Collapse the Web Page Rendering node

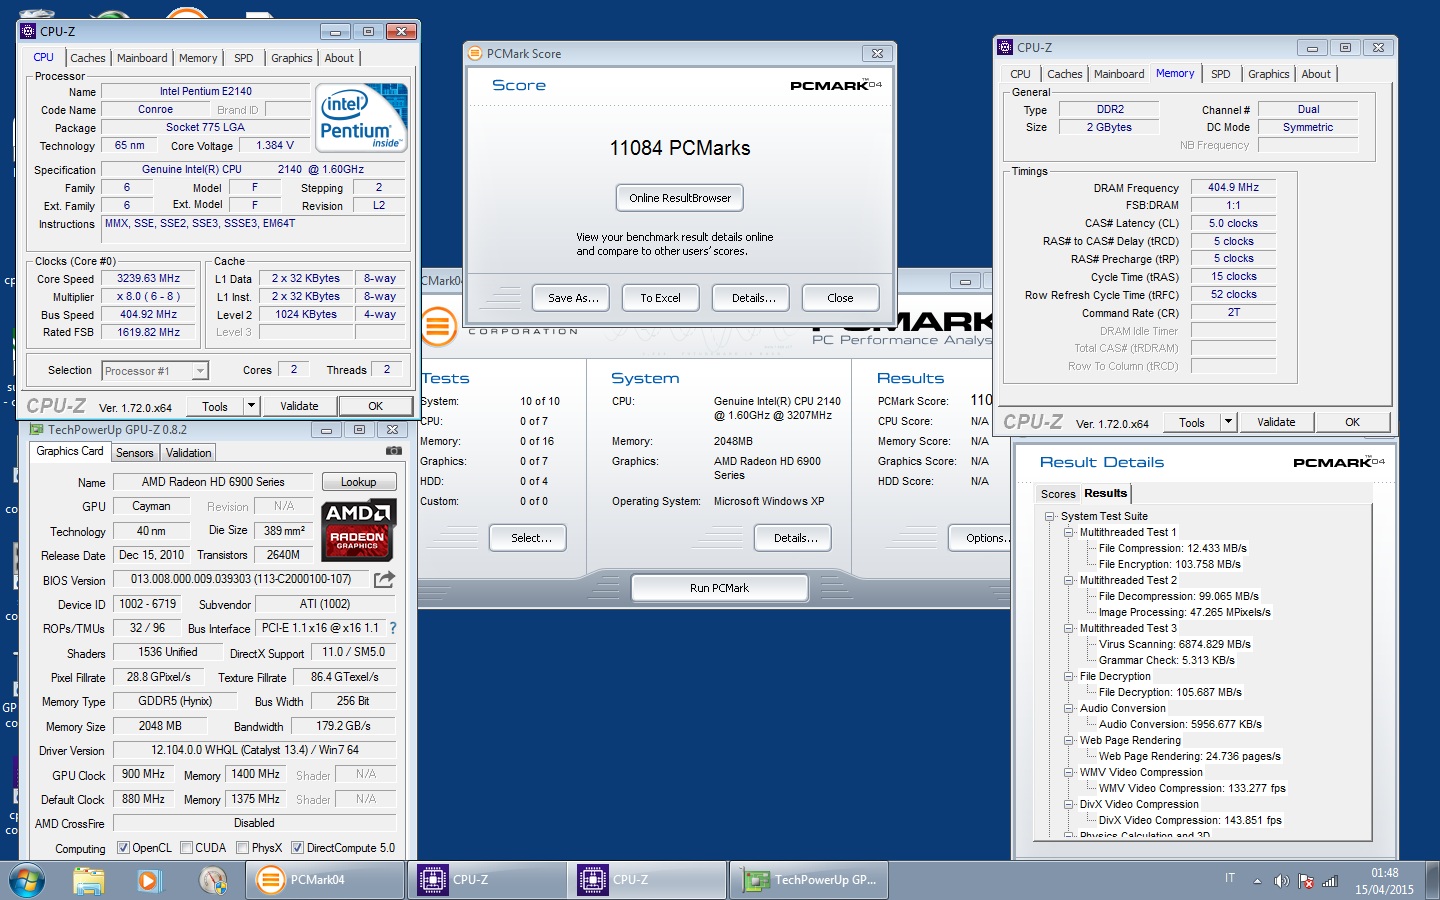1069,740
